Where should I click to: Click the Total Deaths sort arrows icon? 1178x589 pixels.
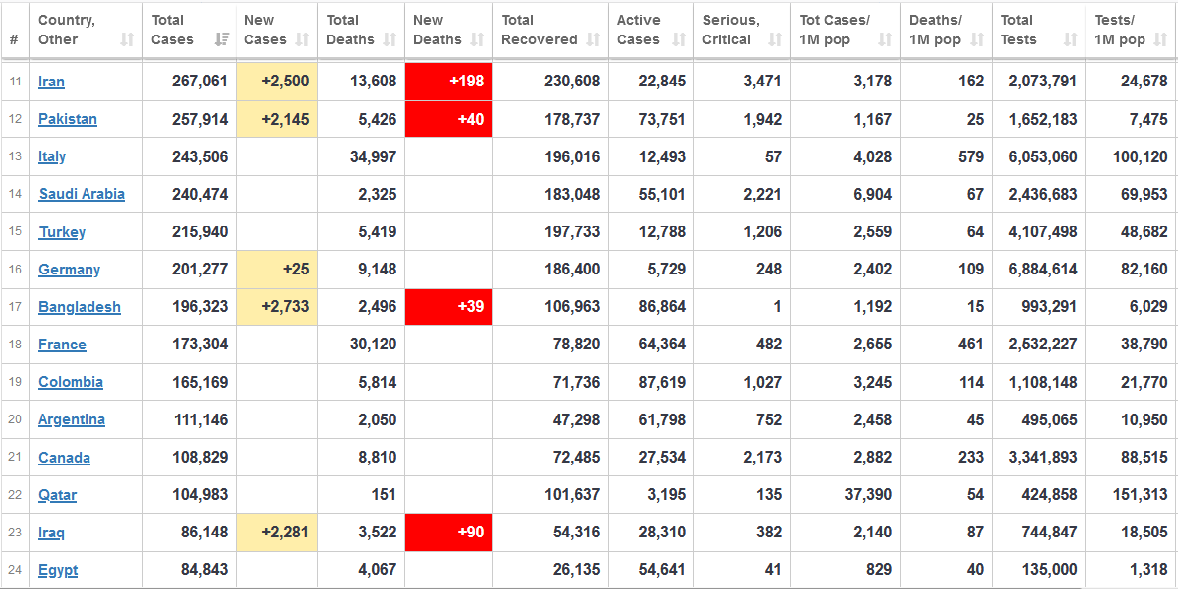click(x=389, y=40)
